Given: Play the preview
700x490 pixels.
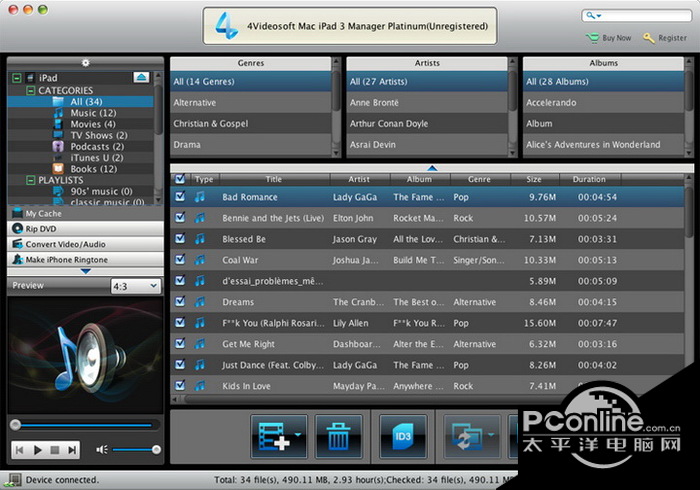Looking at the screenshot, I should 38,450.
